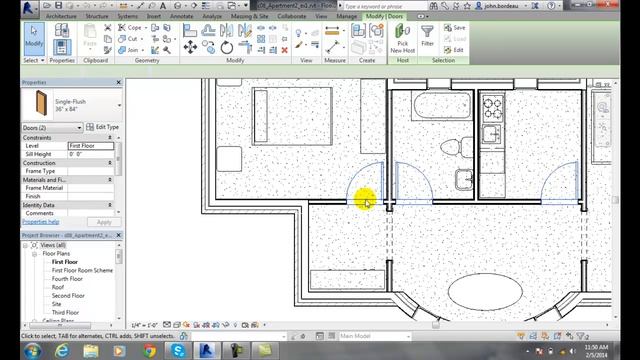Open the Architecture ribbon tab
This screenshot has height=360, width=640.
tap(61, 16)
